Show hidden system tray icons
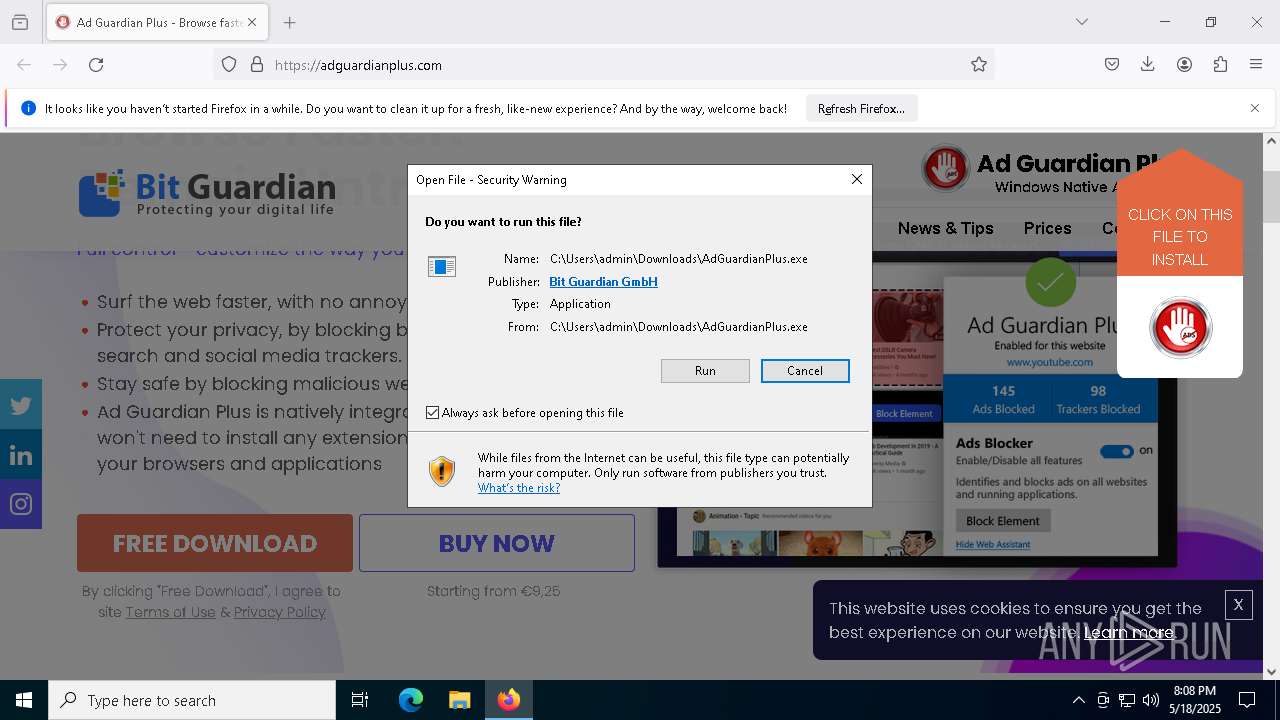The image size is (1280, 720). coord(1078,700)
